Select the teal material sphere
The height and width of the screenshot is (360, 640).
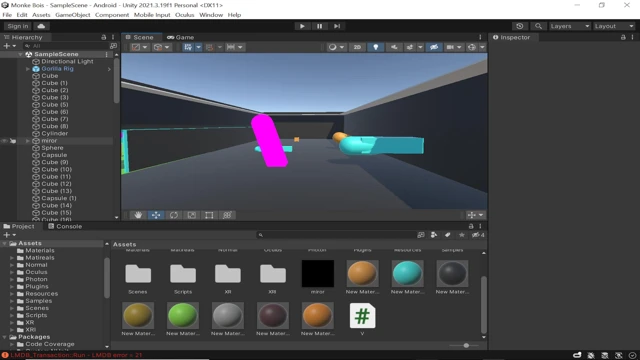tap(407, 273)
